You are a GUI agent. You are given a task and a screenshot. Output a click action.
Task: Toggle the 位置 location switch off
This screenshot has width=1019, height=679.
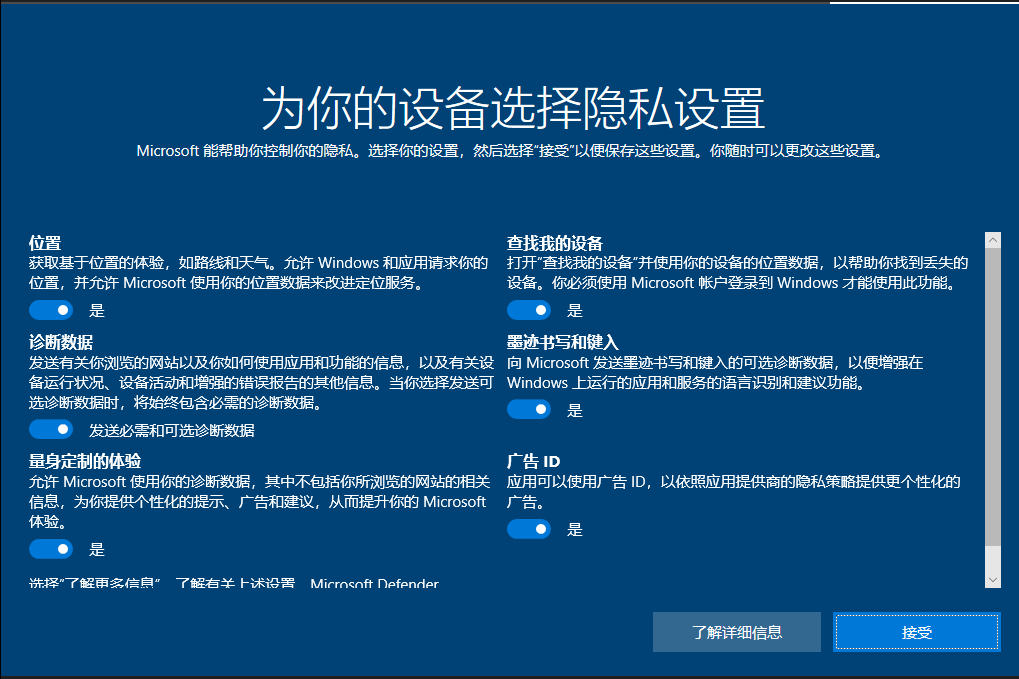(x=51, y=310)
